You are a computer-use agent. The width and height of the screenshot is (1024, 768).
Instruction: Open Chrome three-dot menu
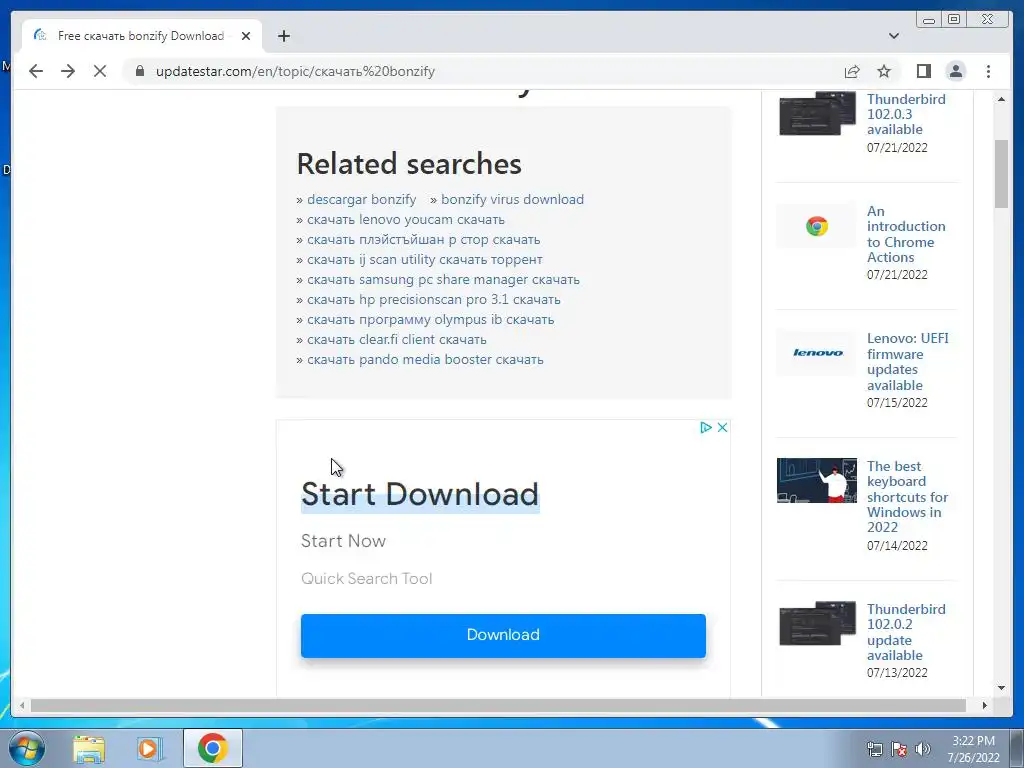(x=988, y=71)
